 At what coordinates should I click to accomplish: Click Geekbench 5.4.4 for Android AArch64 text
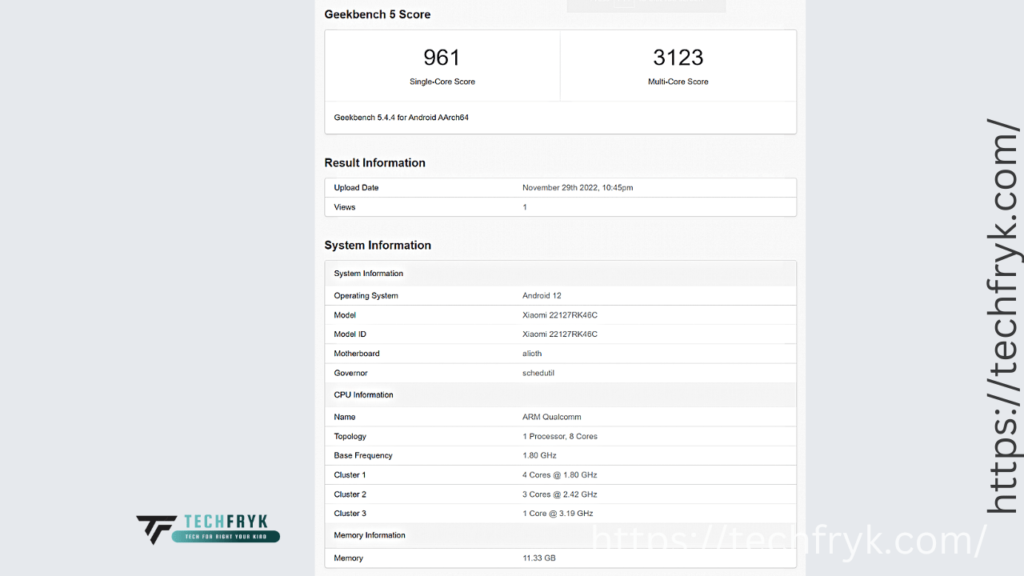pos(401,118)
